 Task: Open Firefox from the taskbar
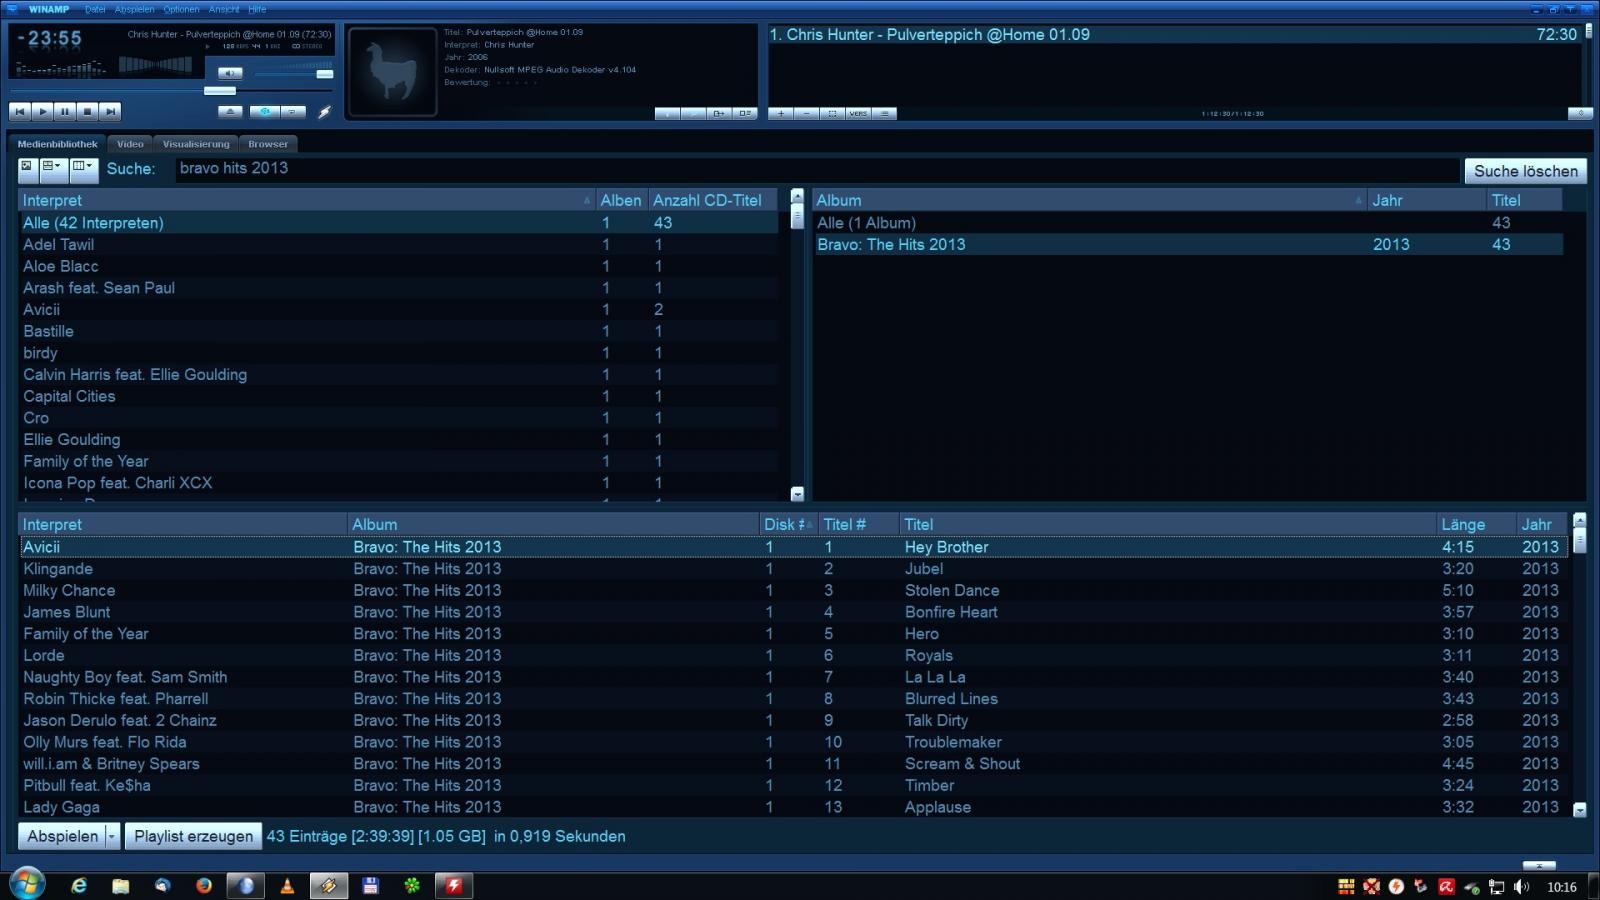pyautogui.click(x=204, y=885)
